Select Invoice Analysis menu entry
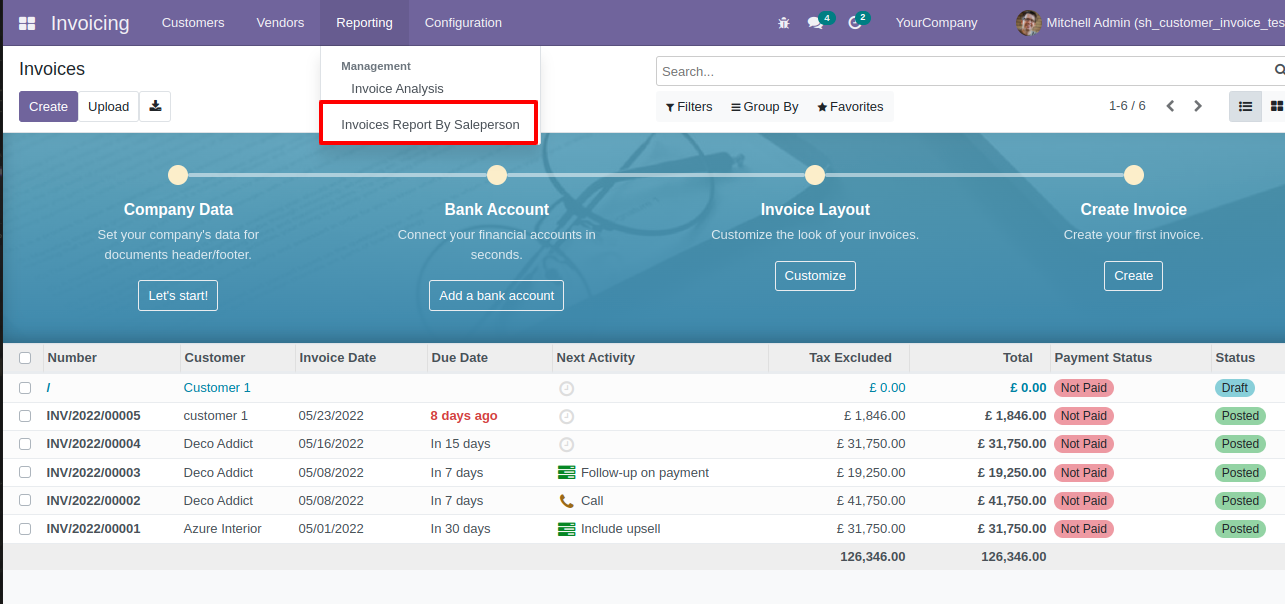1285x604 pixels. coord(397,89)
